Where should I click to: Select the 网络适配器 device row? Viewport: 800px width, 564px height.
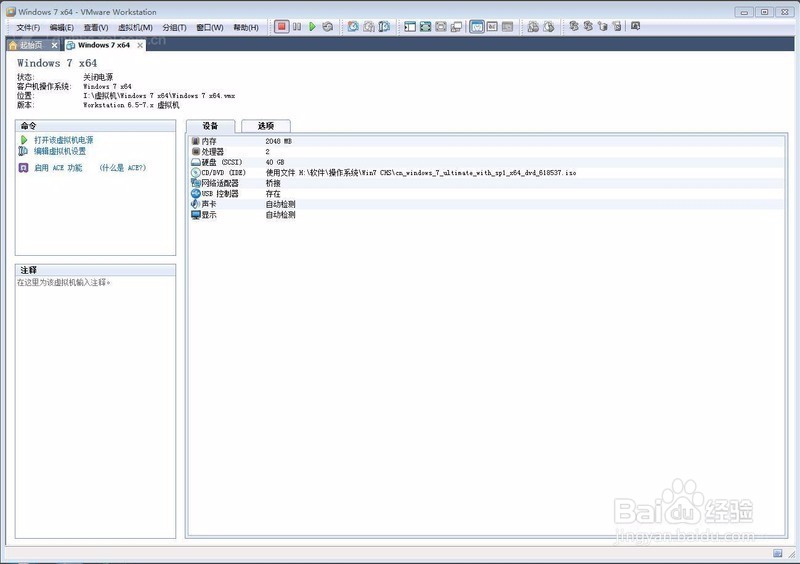click(486, 183)
